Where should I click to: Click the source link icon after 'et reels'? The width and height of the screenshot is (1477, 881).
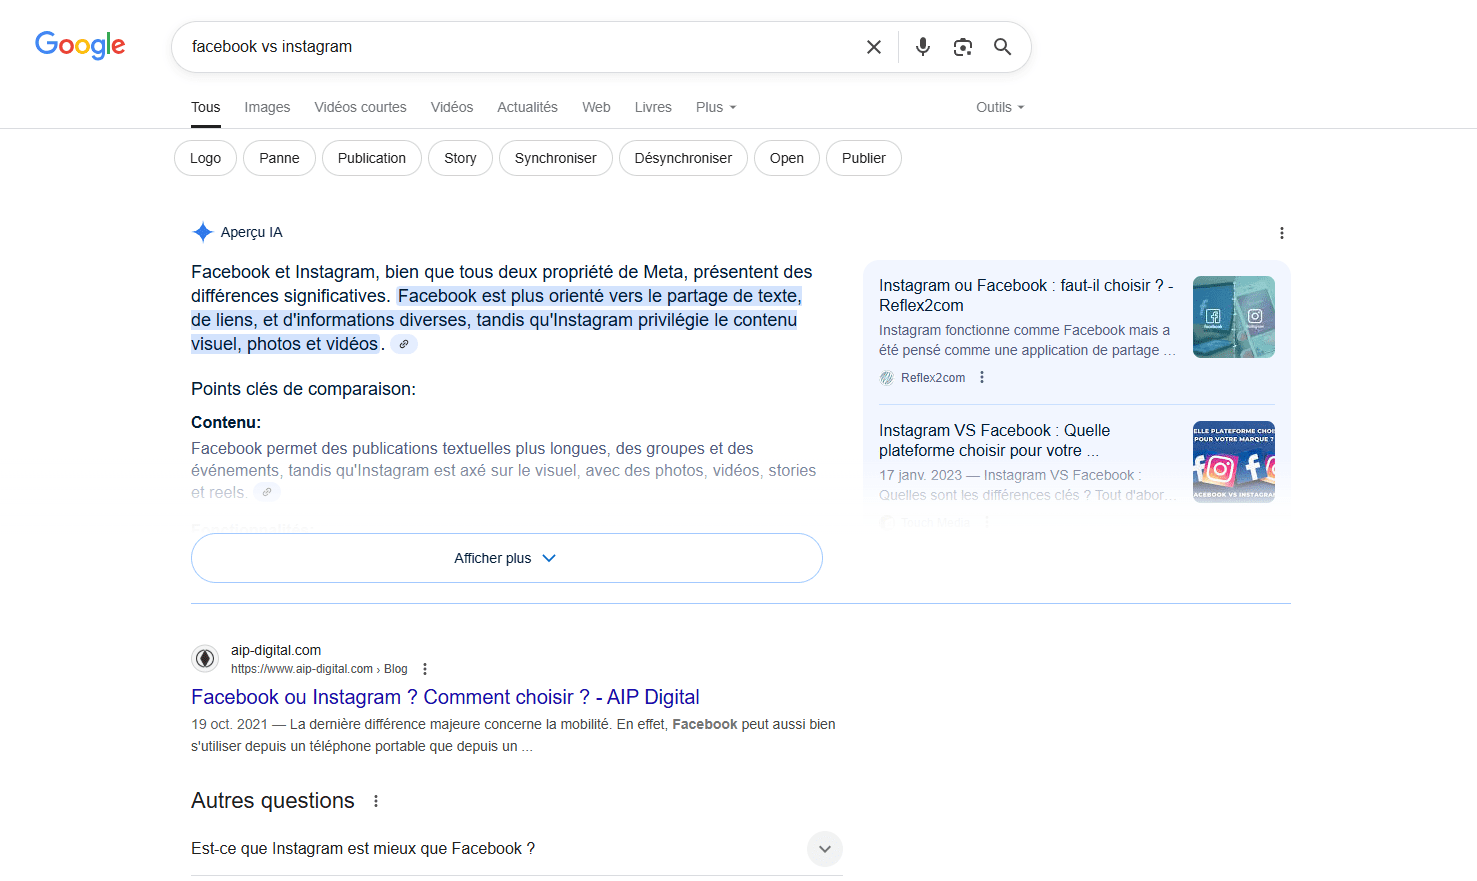tap(266, 492)
